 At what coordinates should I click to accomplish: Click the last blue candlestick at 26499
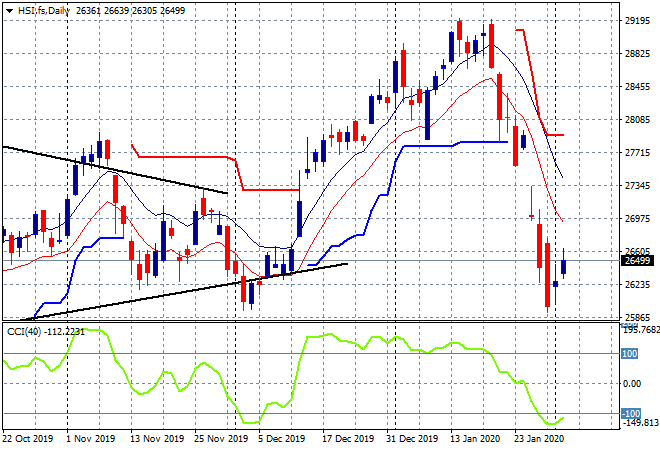(x=563, y=267)
